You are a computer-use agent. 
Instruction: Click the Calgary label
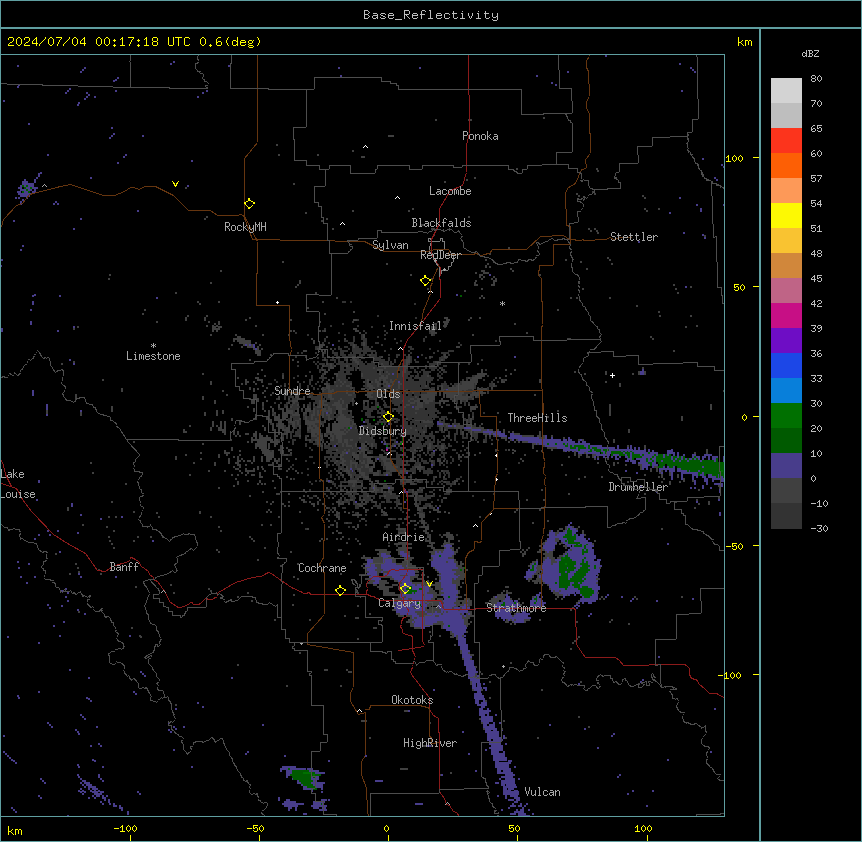(399, 603)
